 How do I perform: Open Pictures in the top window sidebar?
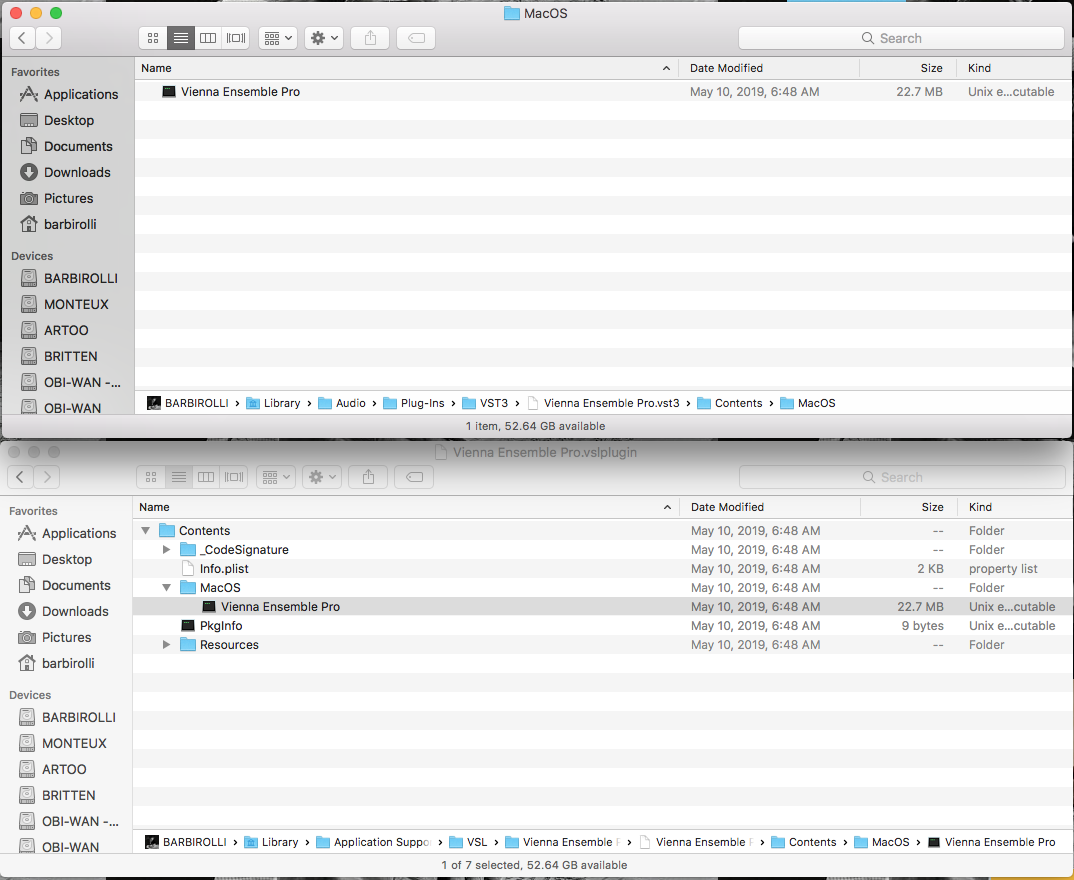coord(56,199)
